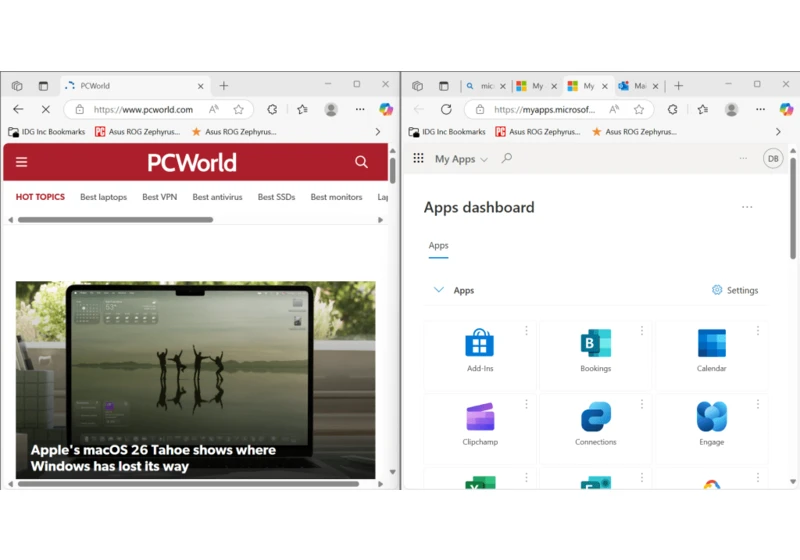The image size is (800, 560).
Task: Collapse the Apps section chevron
Action: coord(438,290)
